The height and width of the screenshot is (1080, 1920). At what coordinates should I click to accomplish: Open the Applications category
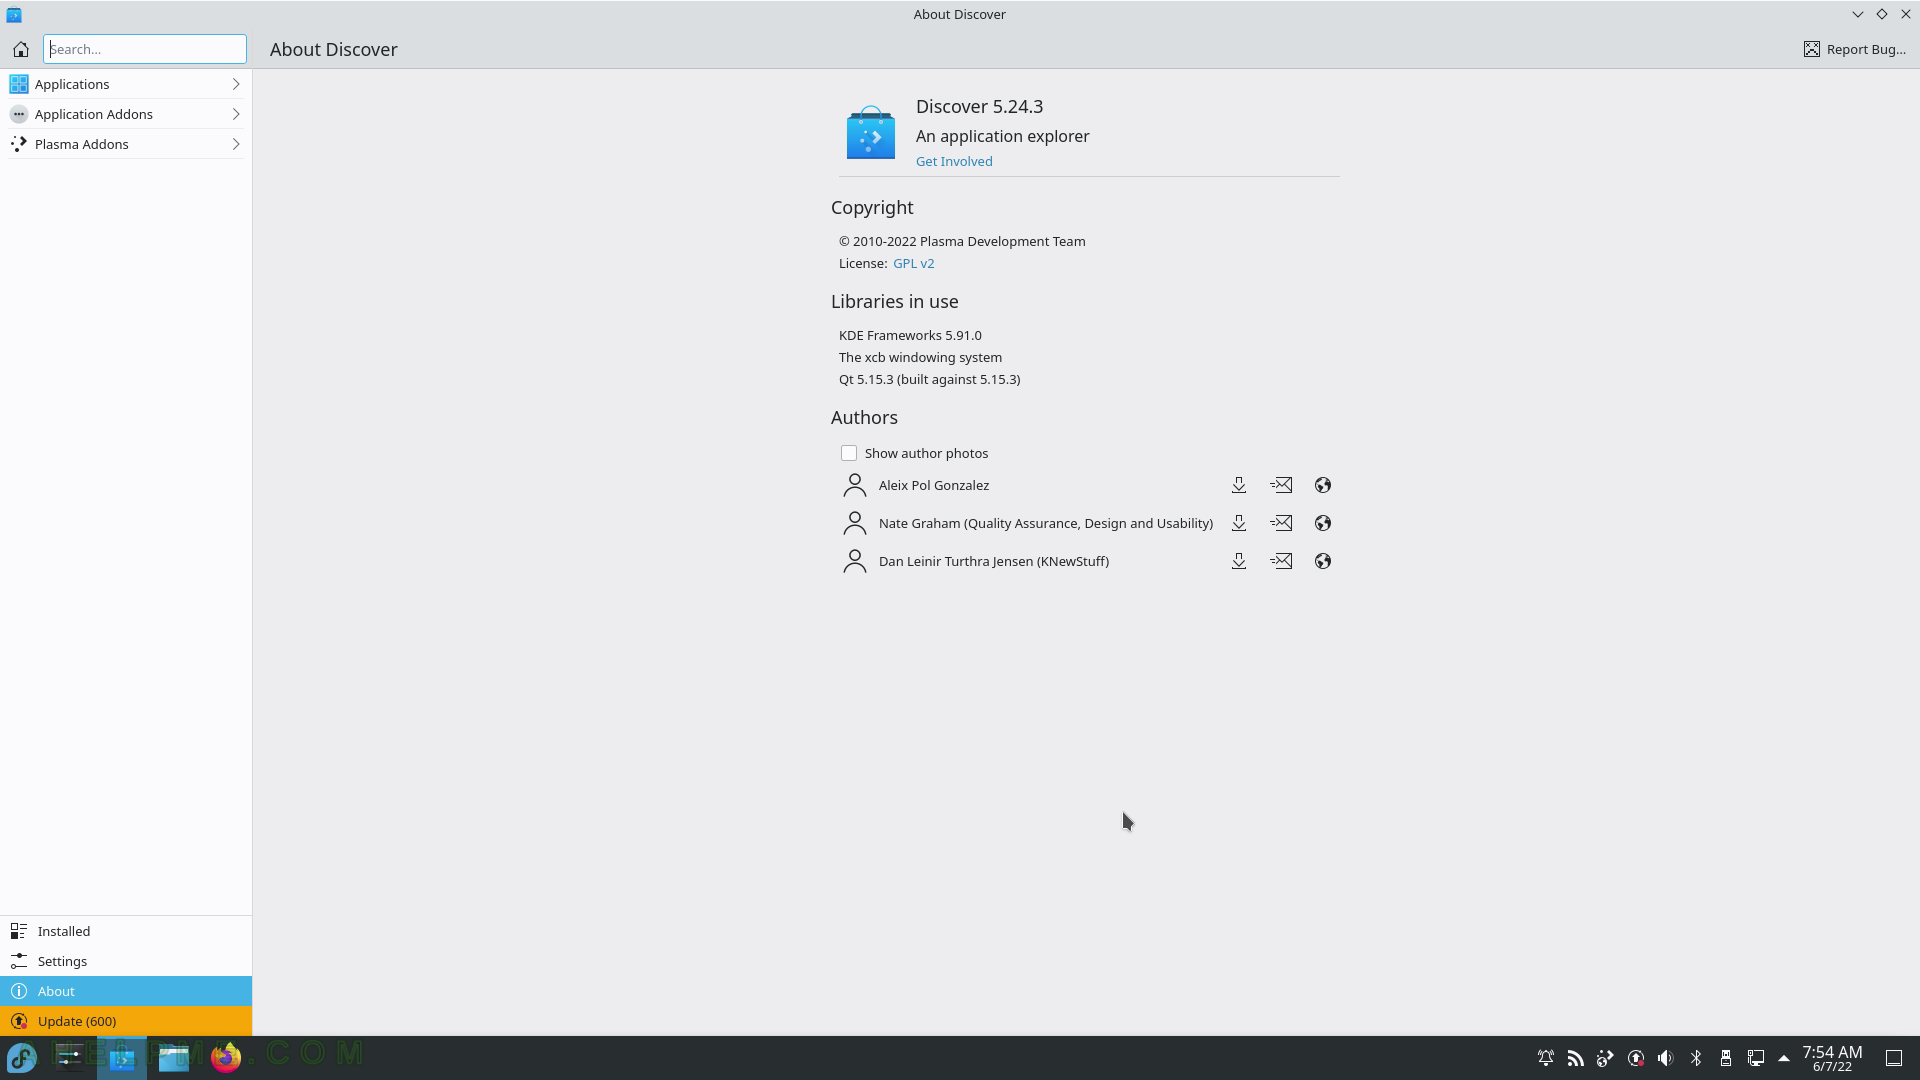(x=126, y=84)
